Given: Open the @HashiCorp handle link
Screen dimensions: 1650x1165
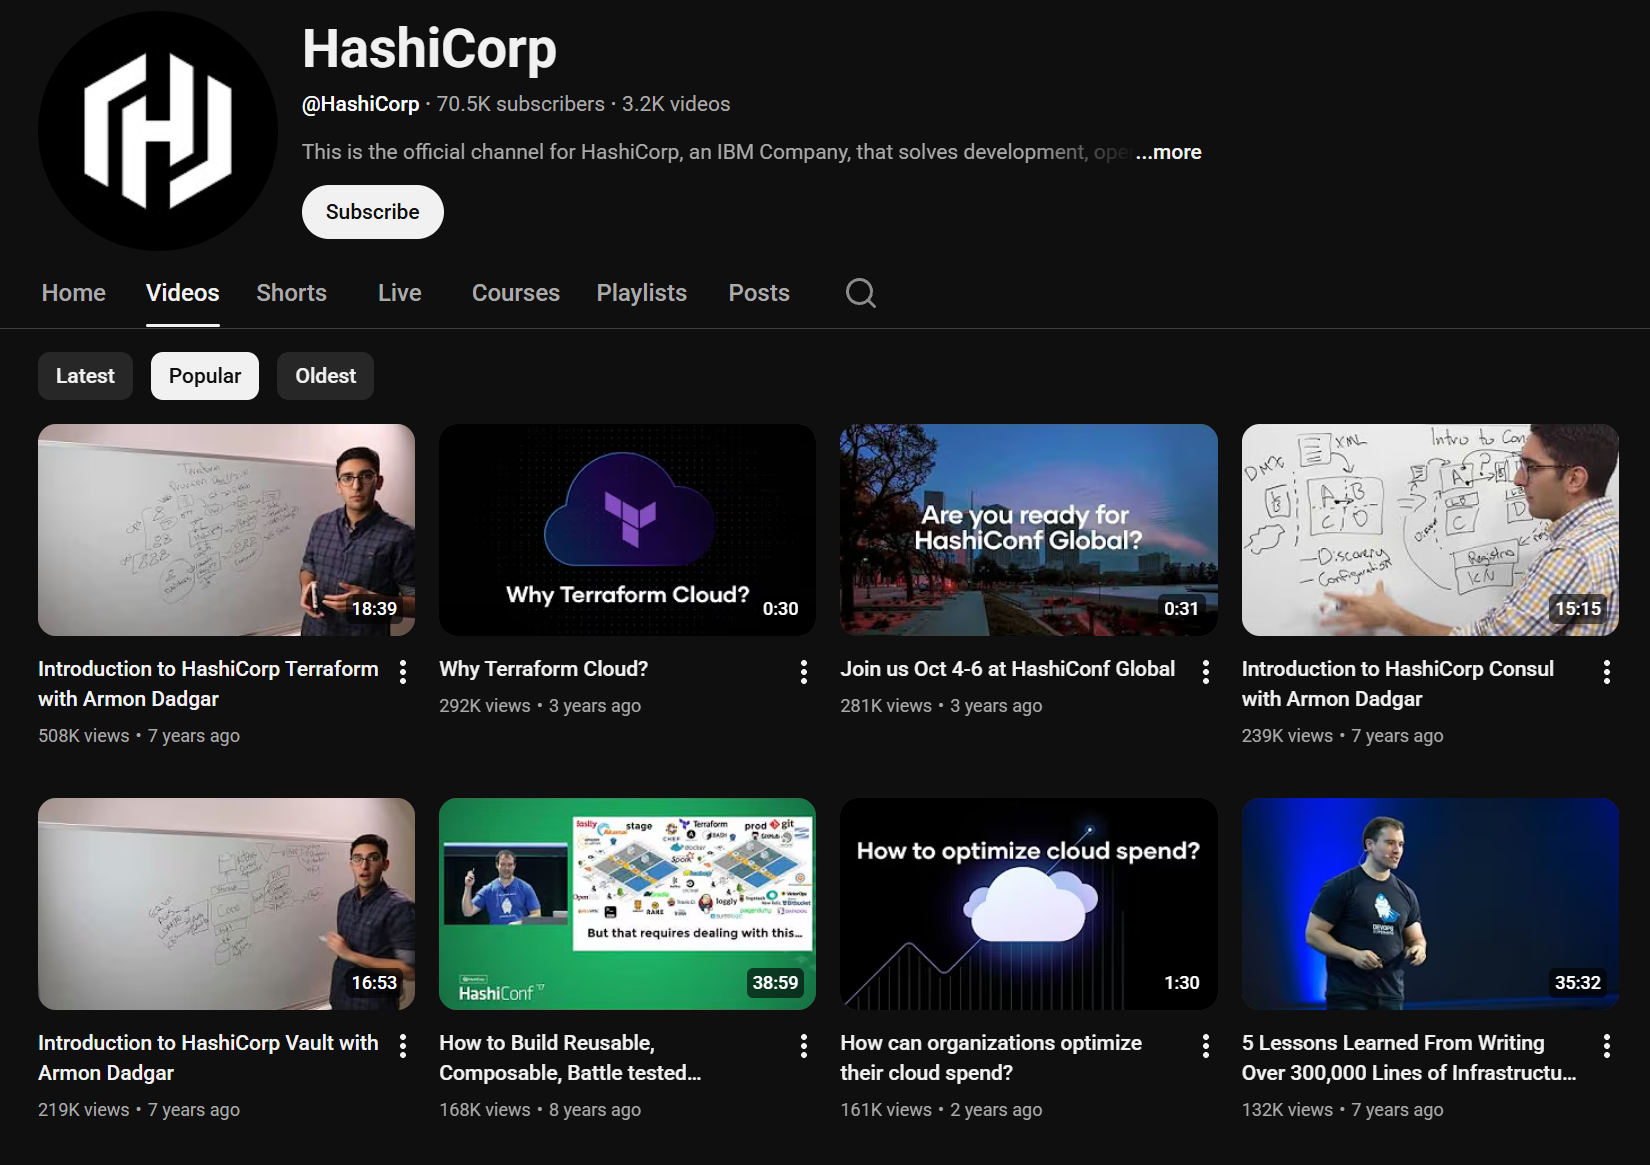Looking at the screenshot, I should (360, 103).
